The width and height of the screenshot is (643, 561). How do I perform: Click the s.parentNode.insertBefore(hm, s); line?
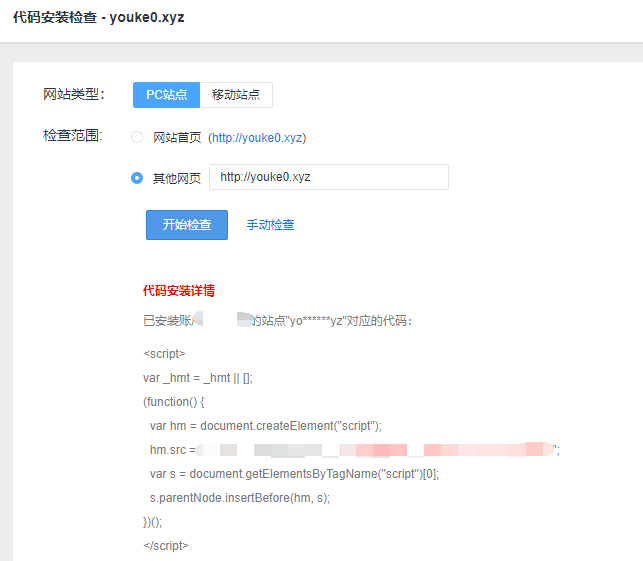[240, 498]
